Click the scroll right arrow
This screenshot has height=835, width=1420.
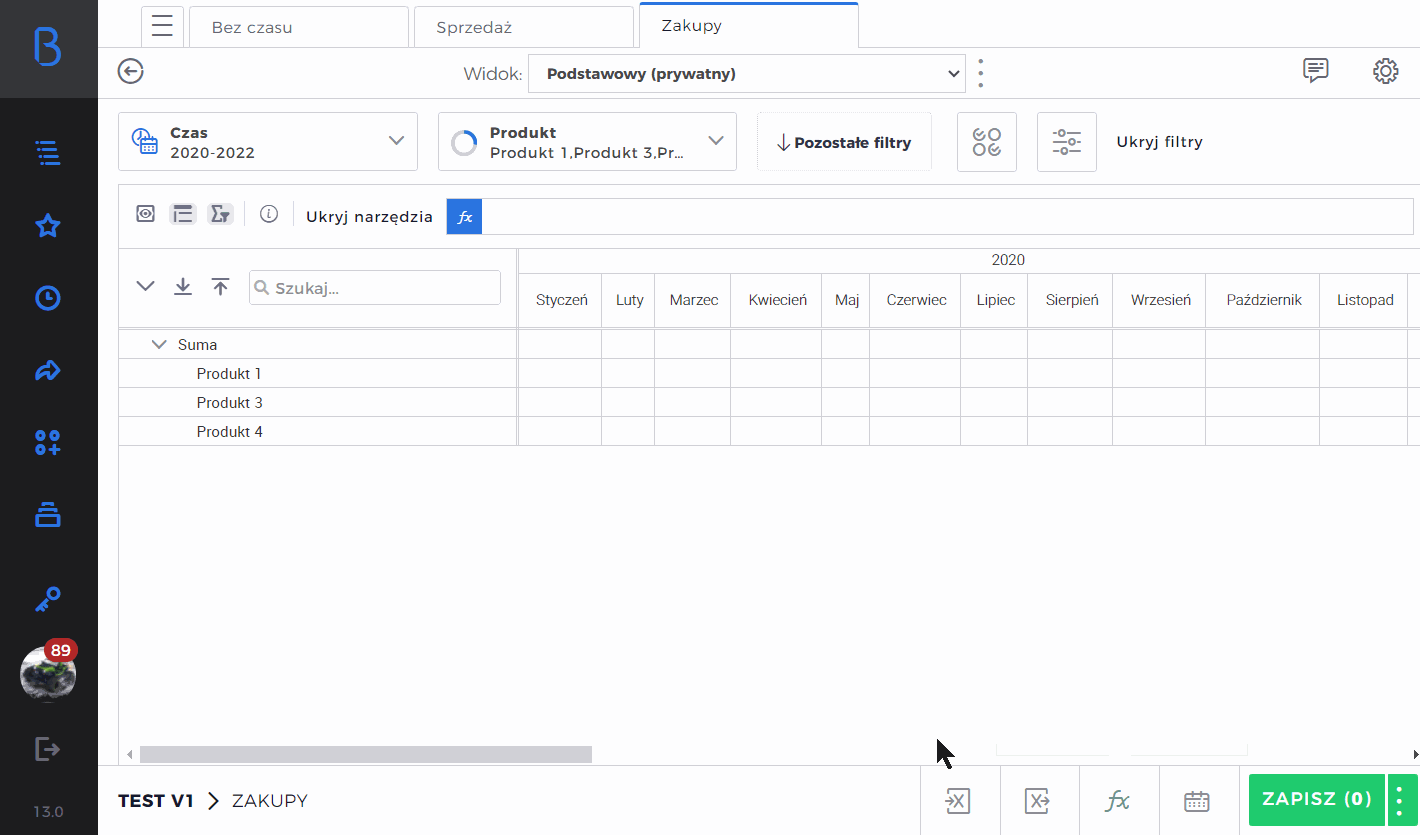pos(1415,754)
